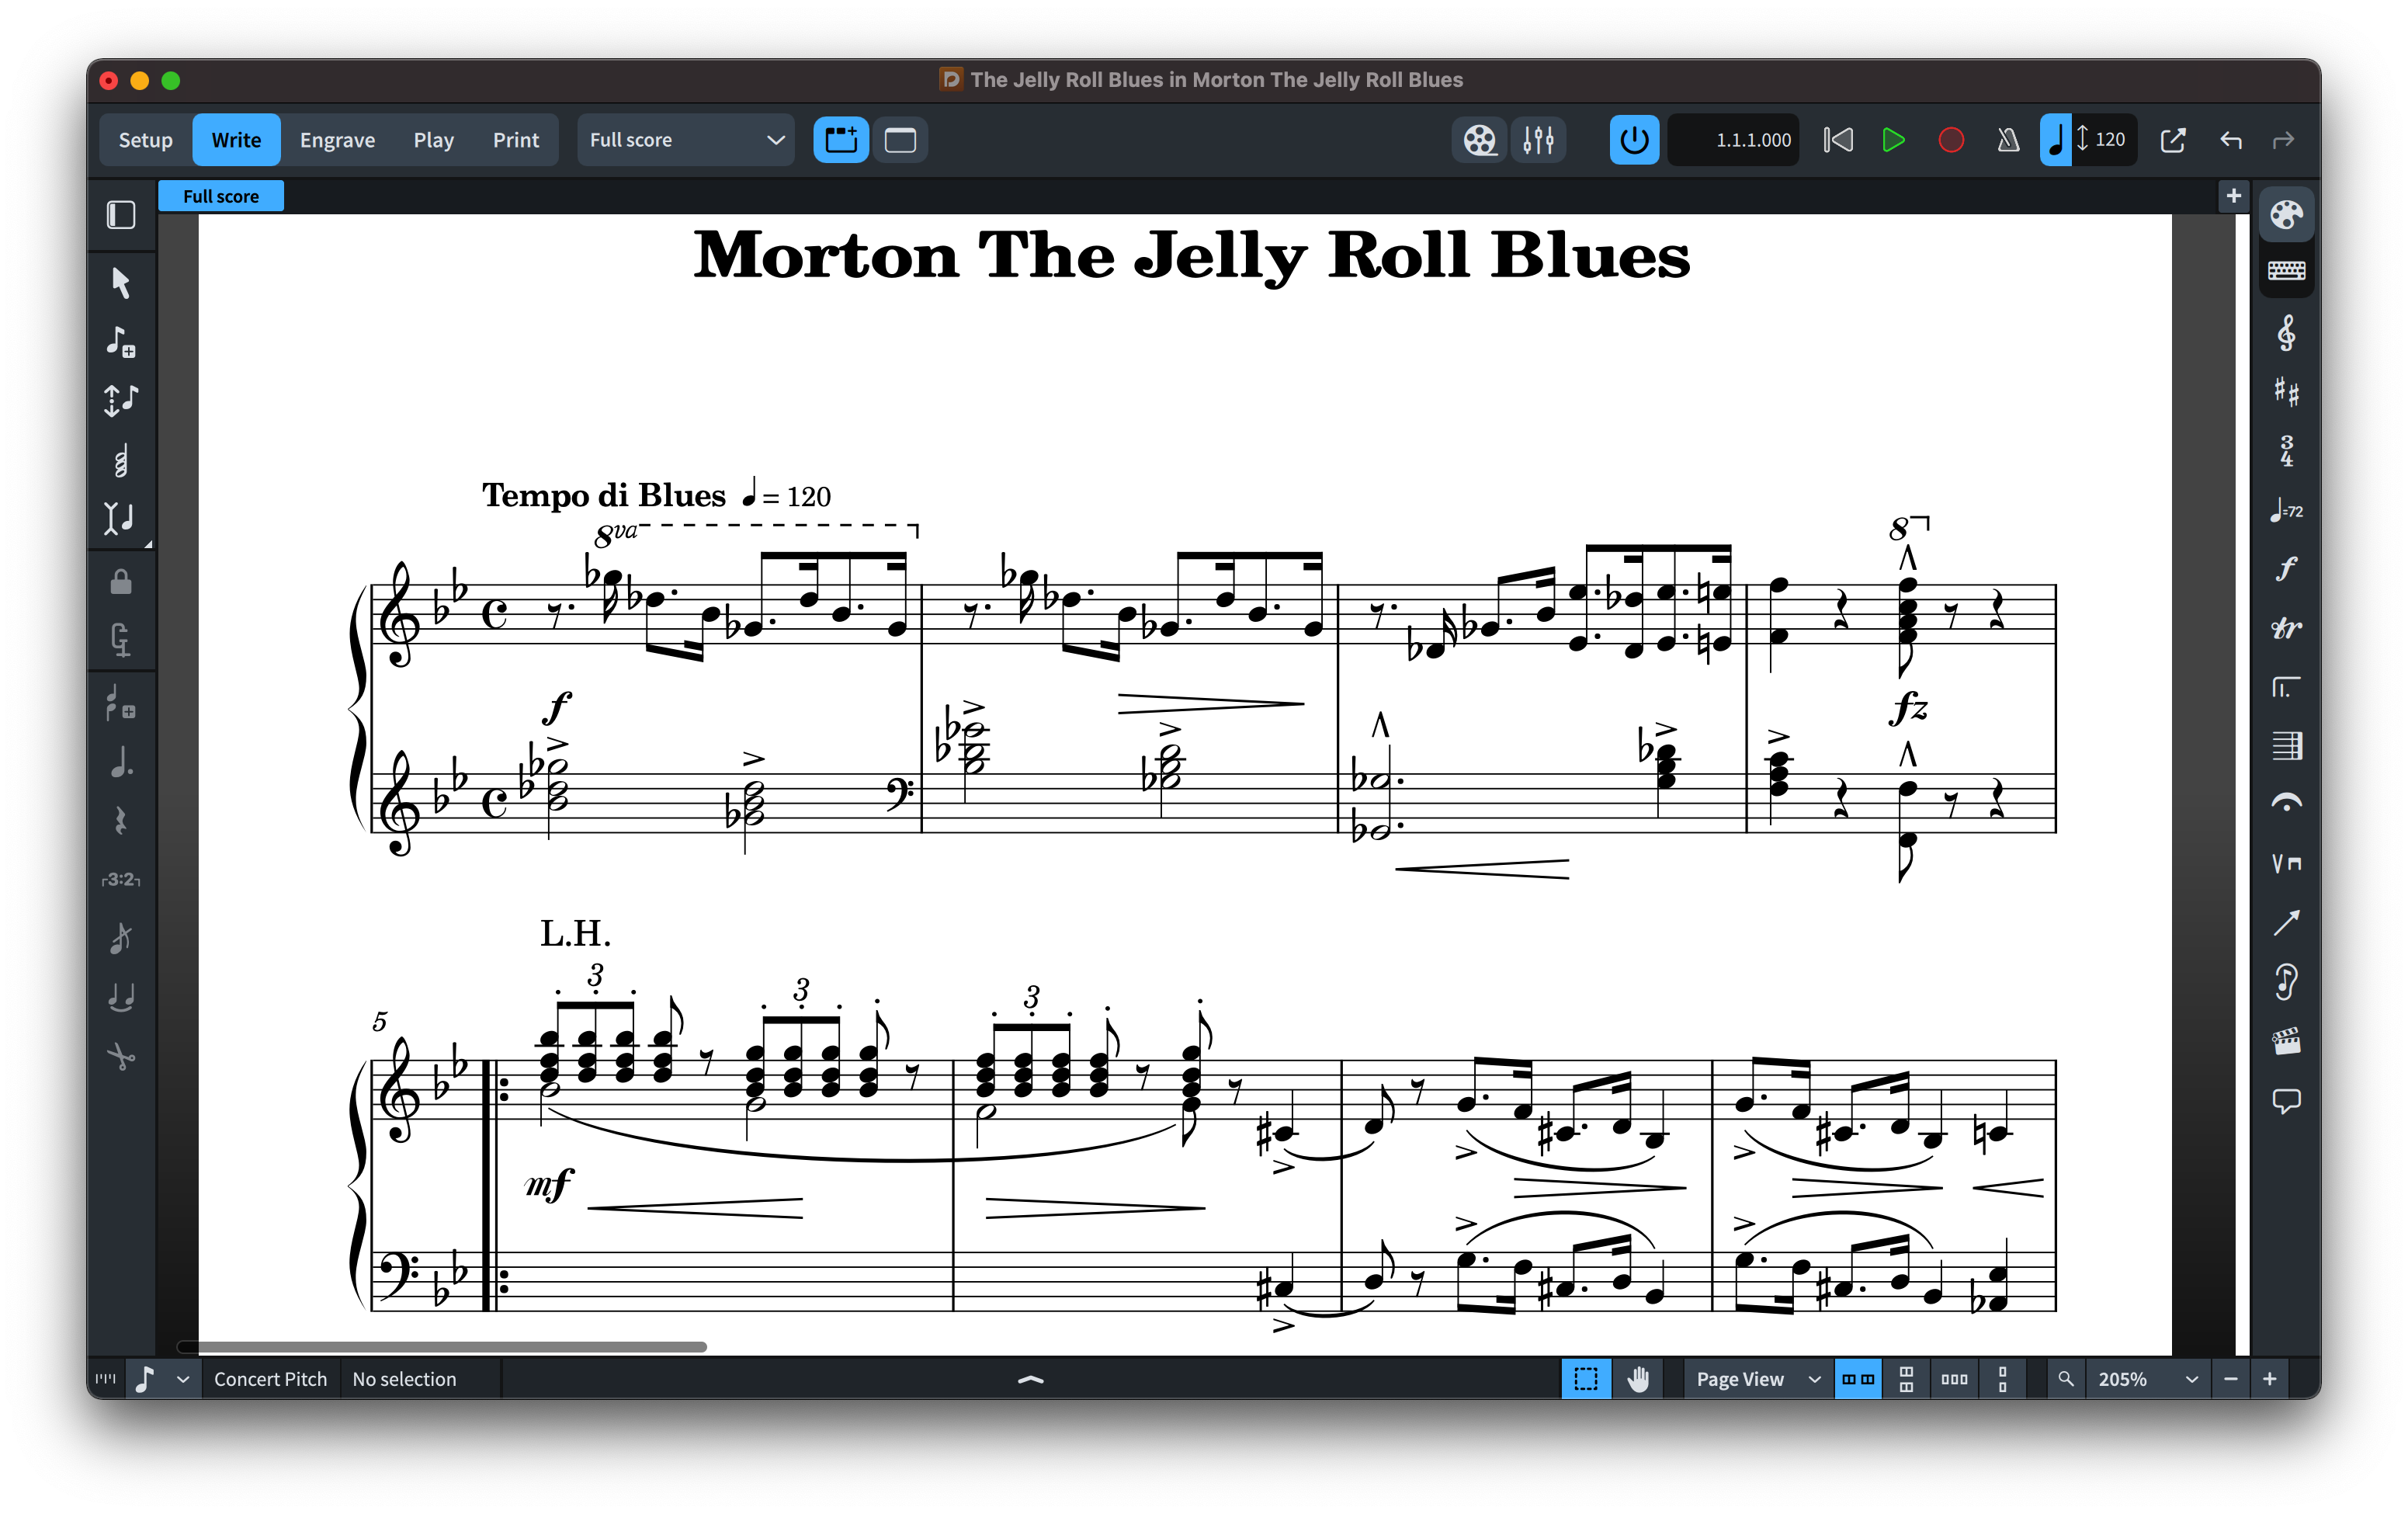Click the grace notes icon
The width and height of the screenshot is (2408, 1514).
pos(121,704)
